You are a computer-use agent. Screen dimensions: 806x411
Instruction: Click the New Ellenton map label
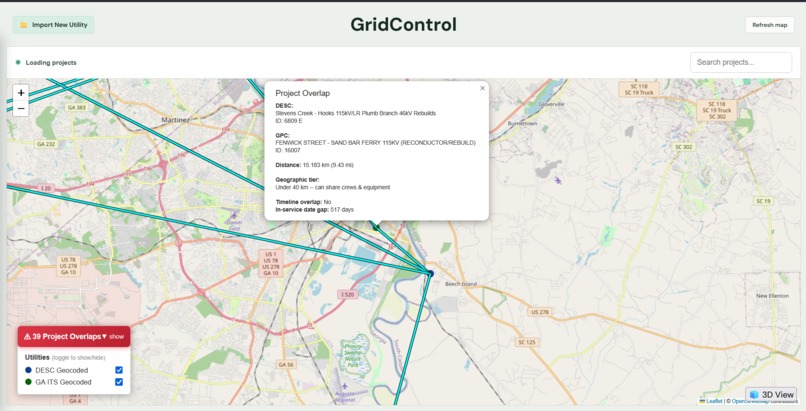772,296
